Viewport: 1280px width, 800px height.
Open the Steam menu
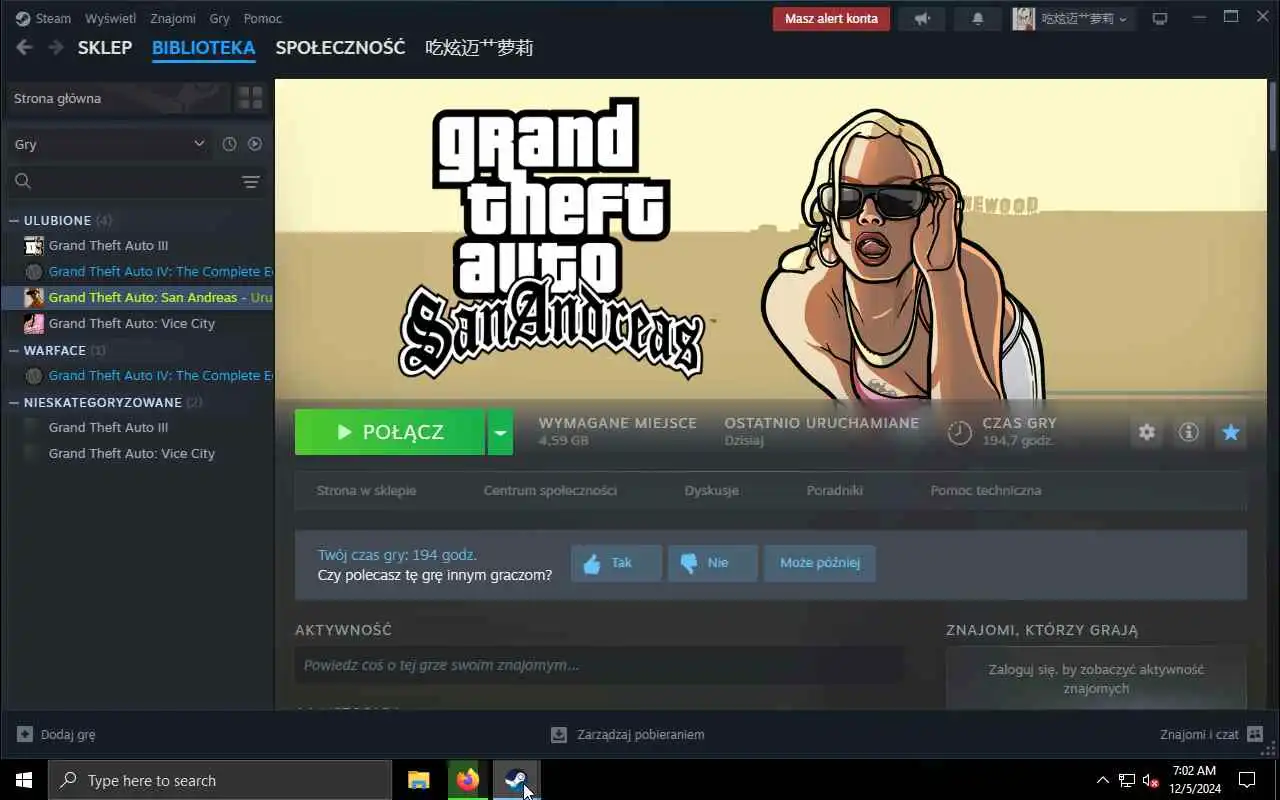53,18
